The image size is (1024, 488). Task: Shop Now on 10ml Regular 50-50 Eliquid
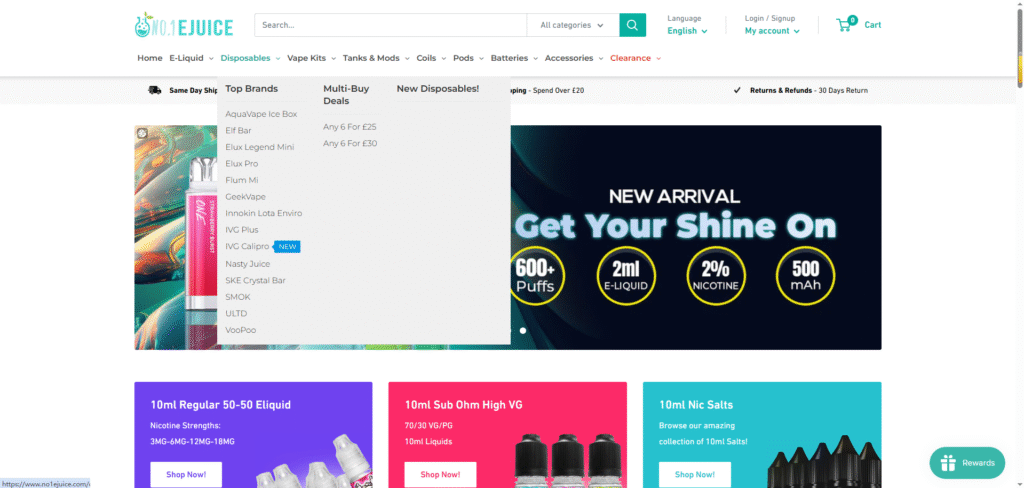(186, 474)
